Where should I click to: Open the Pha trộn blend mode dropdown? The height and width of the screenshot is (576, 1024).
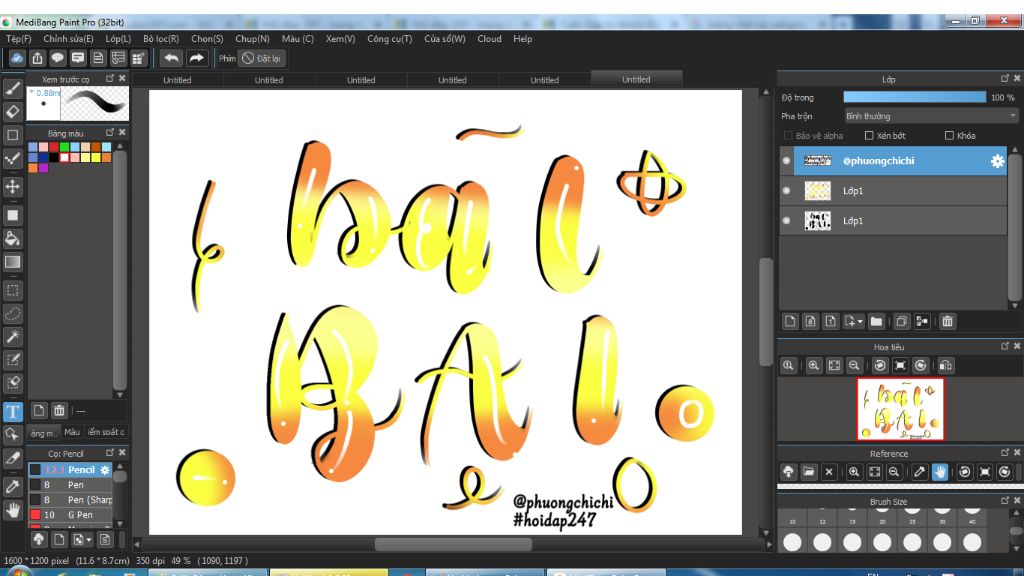click(x=931, y=116)
